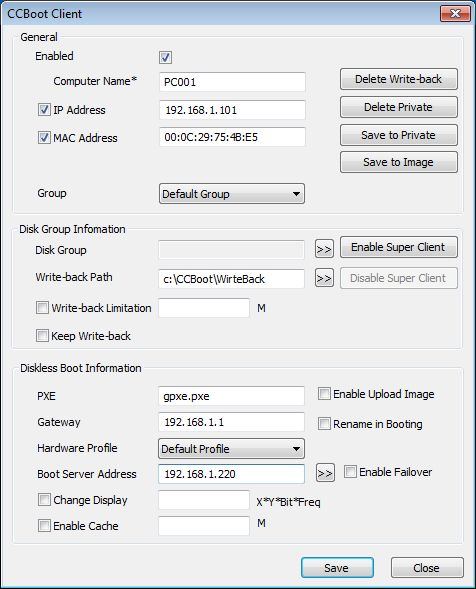
Task: Click the Boot Server Address arrow button
Action: (x=325, y=473)
